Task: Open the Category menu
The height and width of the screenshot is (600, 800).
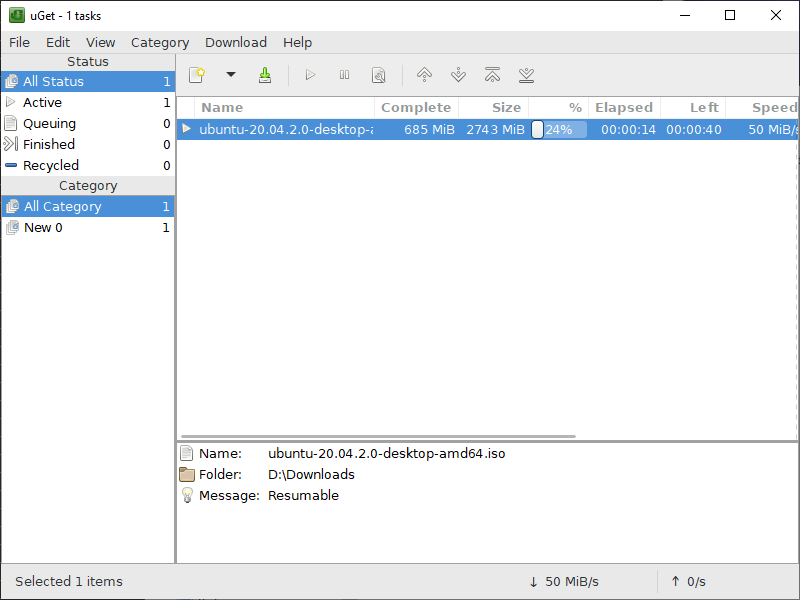Action: [160, 42]
